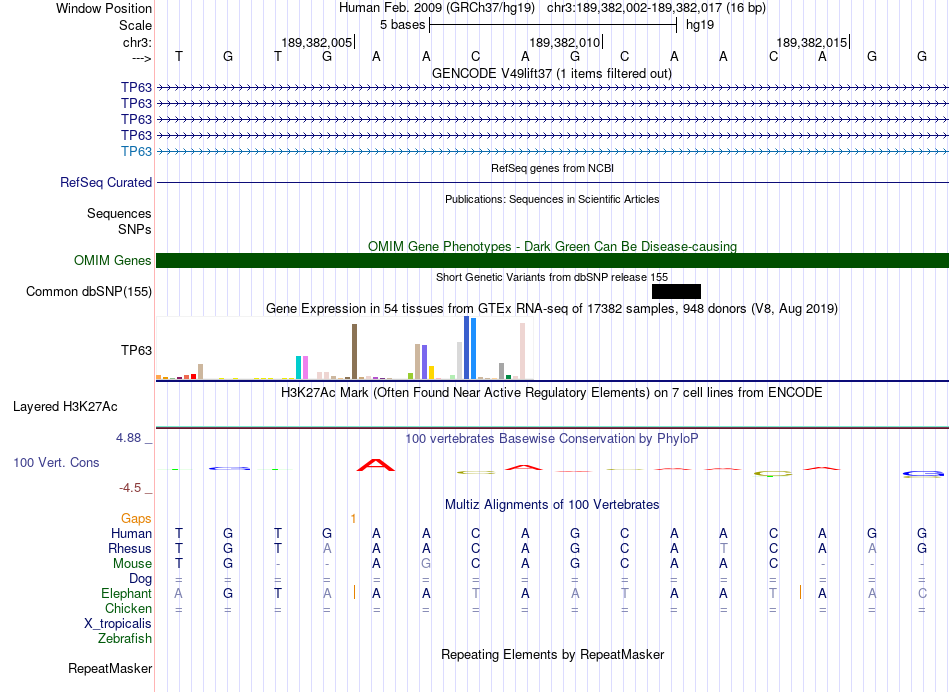Click the tall brown GTEx expression bar
Screen dimensions: 950x692
[354, 351]
